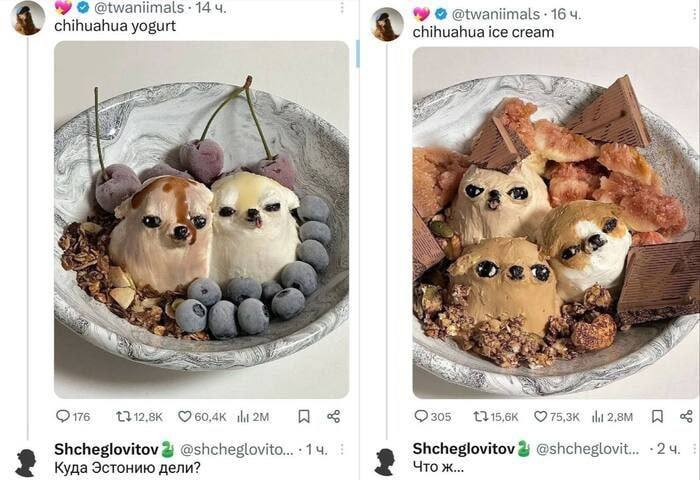View analytics of chihuahua yogurt tweet
The image size is (700, 480).
point(253,417)
